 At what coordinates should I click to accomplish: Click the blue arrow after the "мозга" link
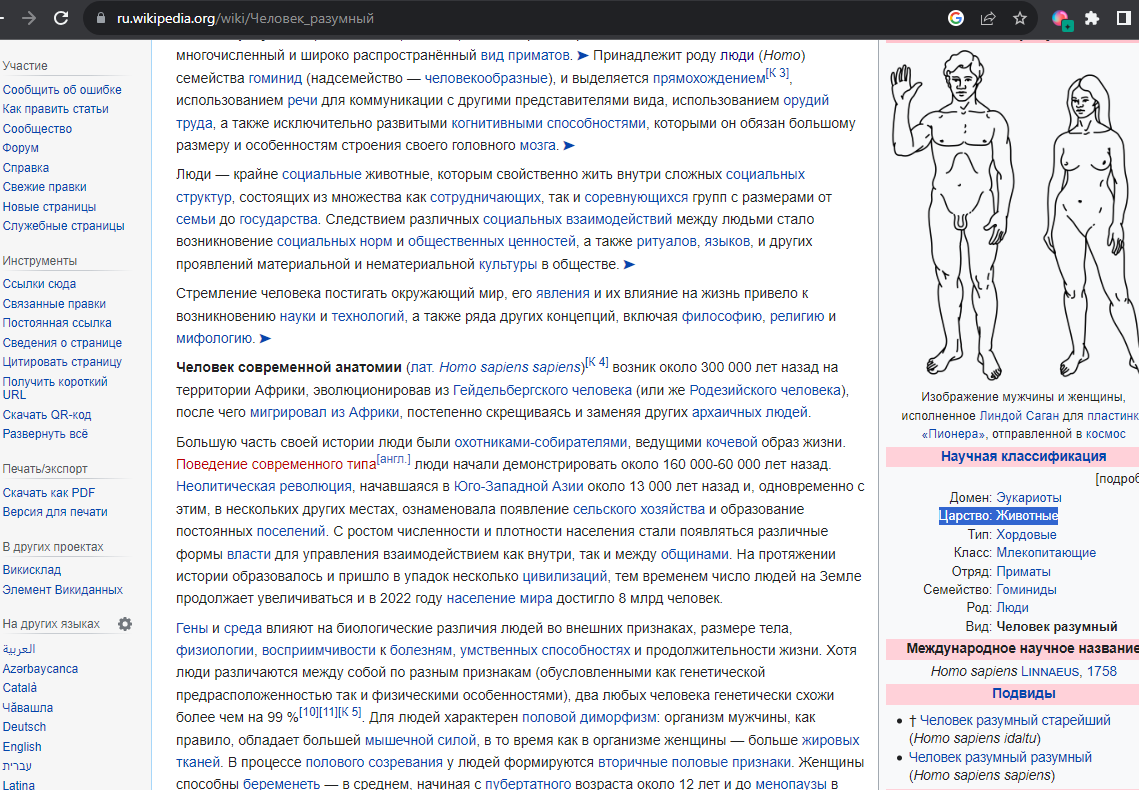pyautogui.click(x=569, y=145)
